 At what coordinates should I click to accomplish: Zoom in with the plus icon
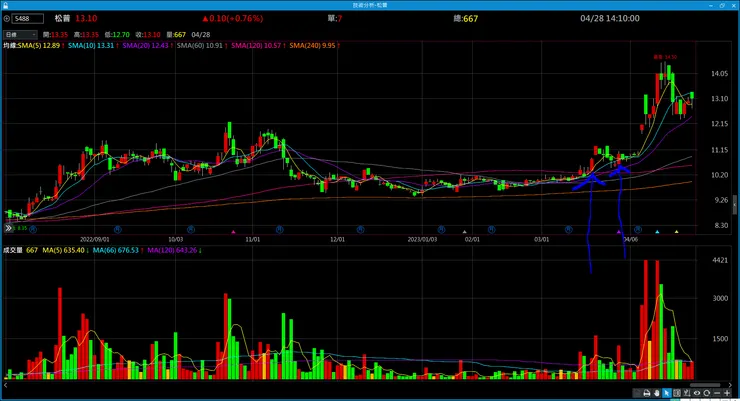(727, 393)
